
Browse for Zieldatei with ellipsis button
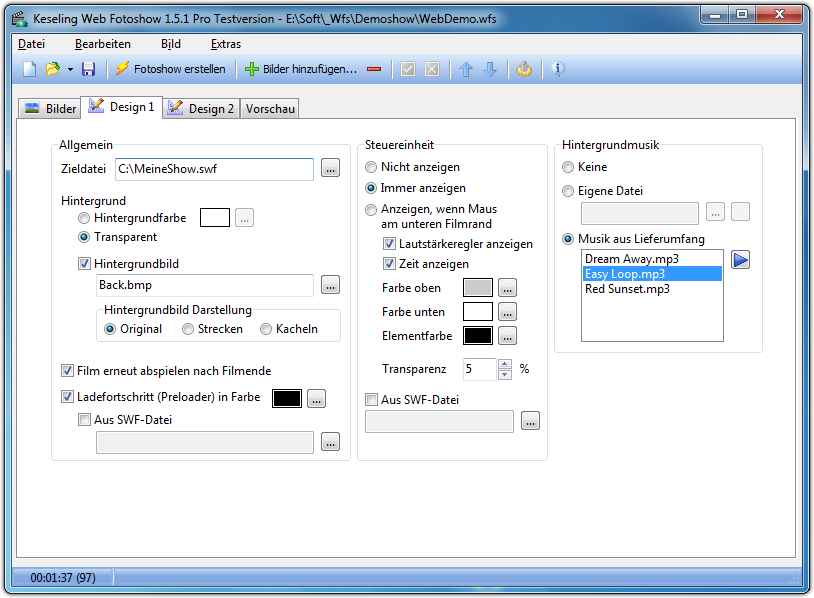[330, 169]
